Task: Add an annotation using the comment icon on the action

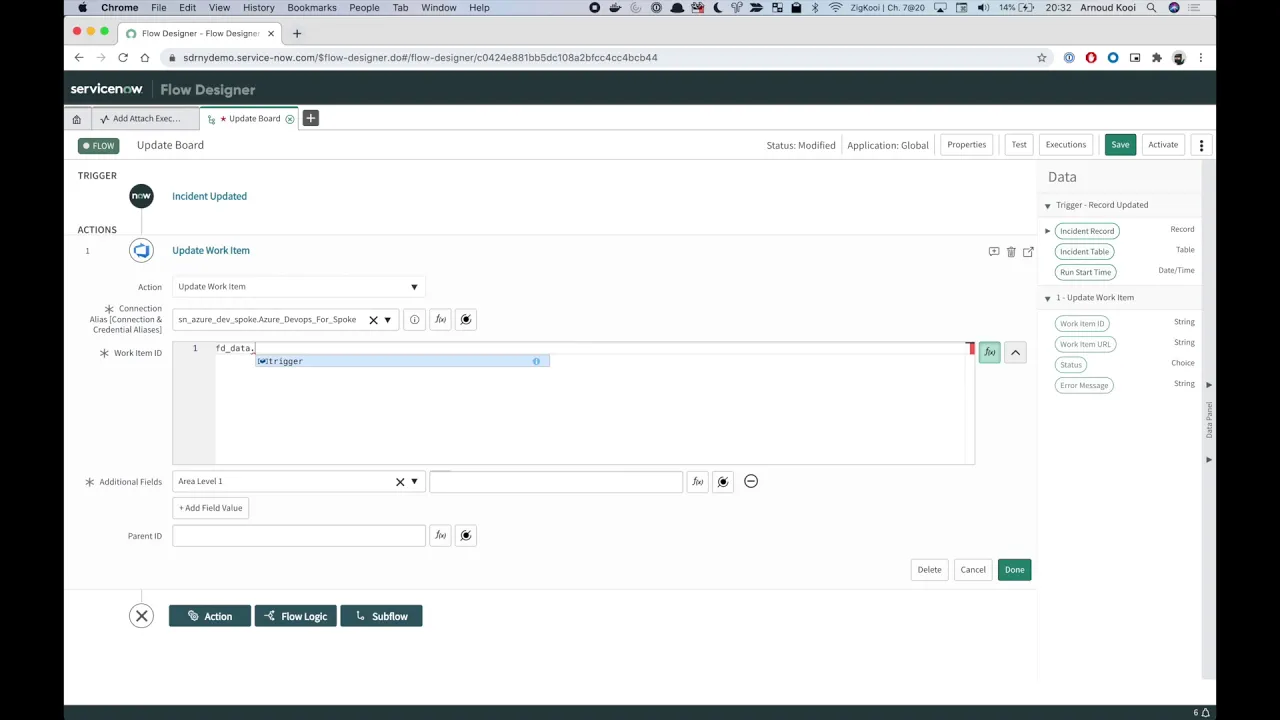Action: (x=993, y=251)
